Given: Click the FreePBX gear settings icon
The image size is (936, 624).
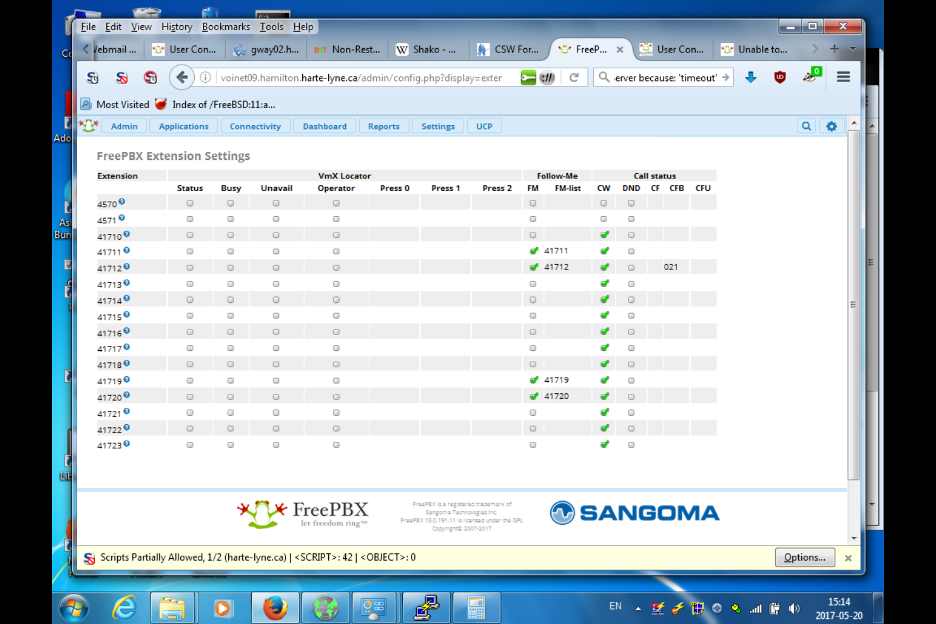Looking at the screenshot, I should coord(830,126).
